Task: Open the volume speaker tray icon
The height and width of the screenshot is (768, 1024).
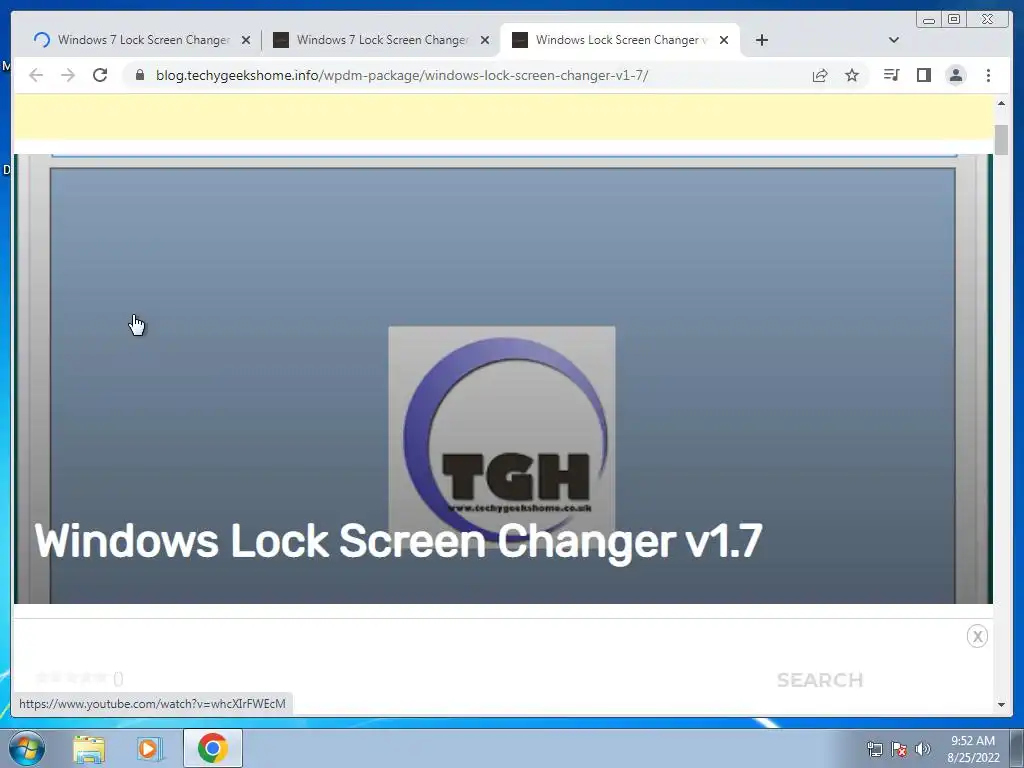Action: (923, 749)
